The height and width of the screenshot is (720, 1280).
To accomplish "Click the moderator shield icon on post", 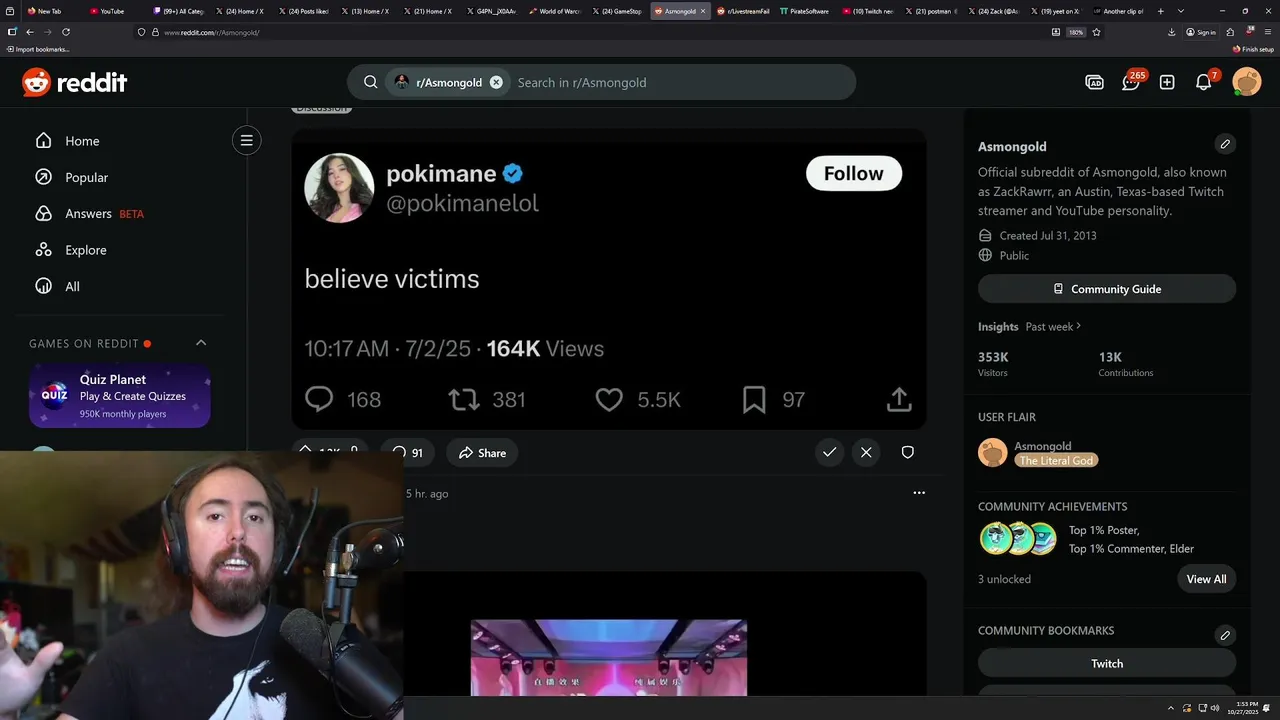I will click(x=908, y=452).
